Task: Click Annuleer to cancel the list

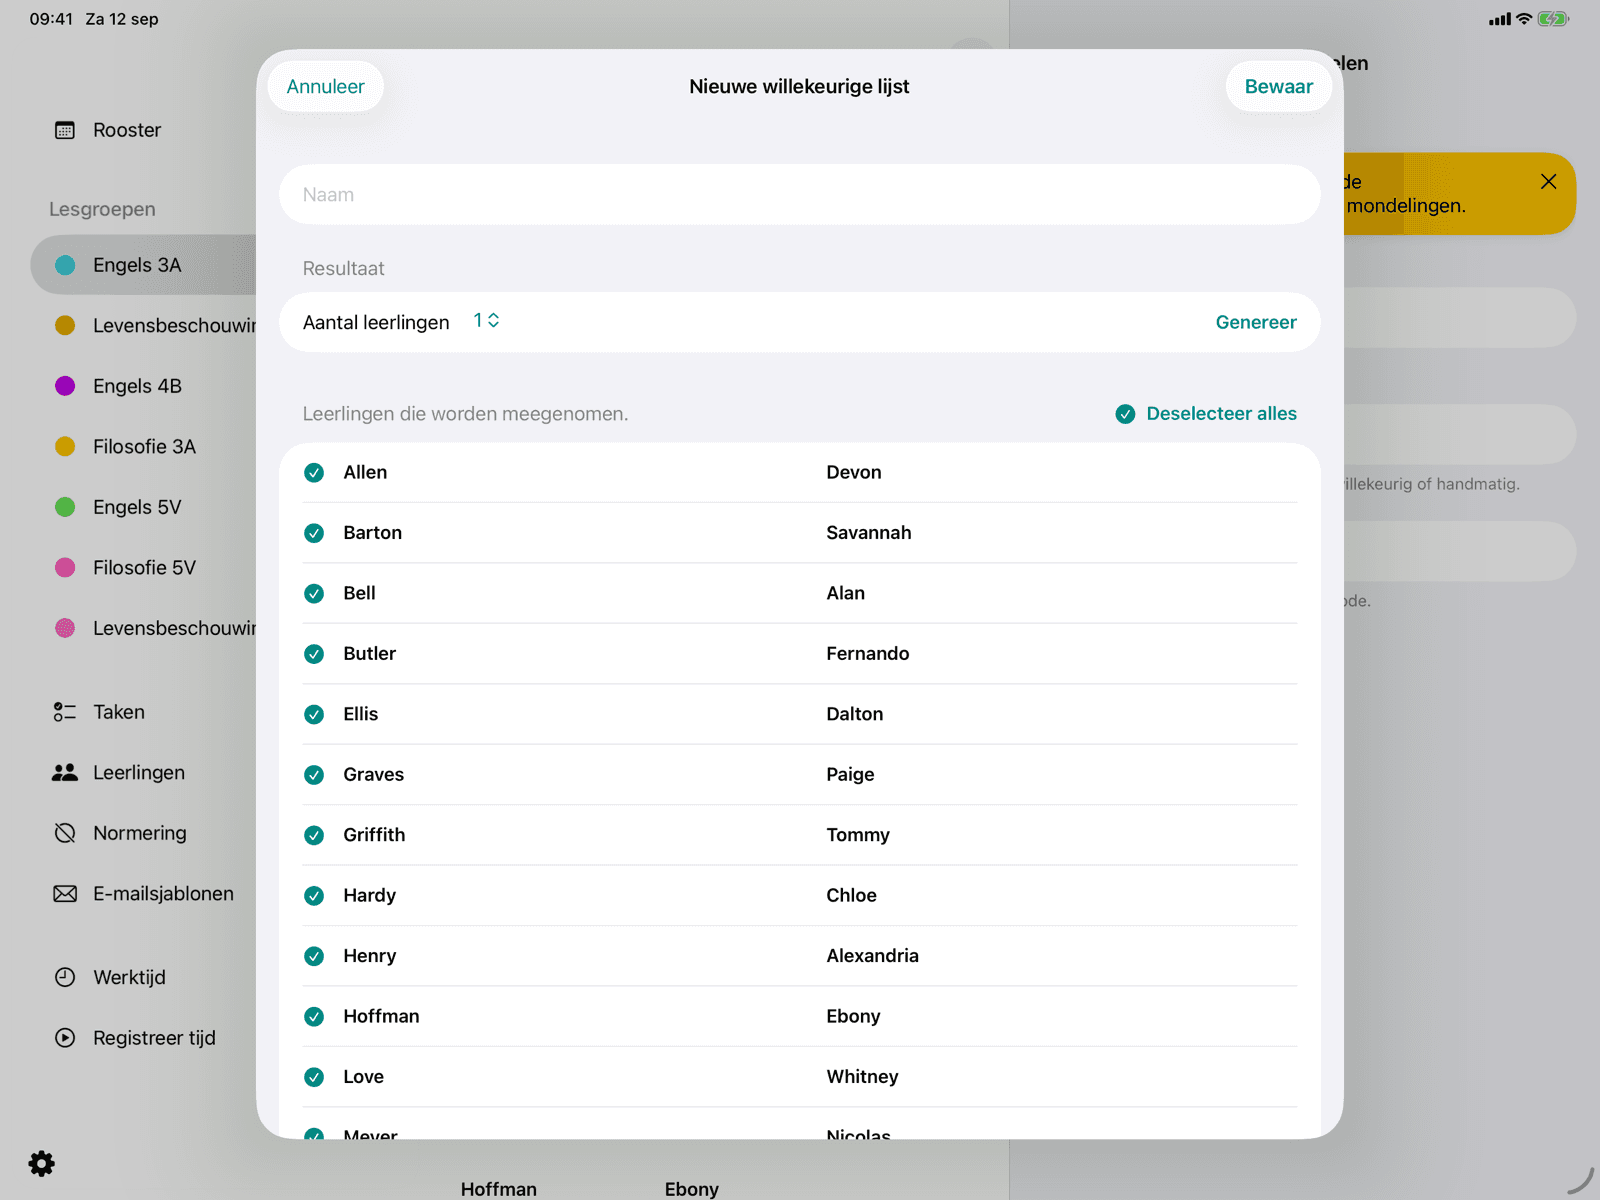Action: [326, 87]
